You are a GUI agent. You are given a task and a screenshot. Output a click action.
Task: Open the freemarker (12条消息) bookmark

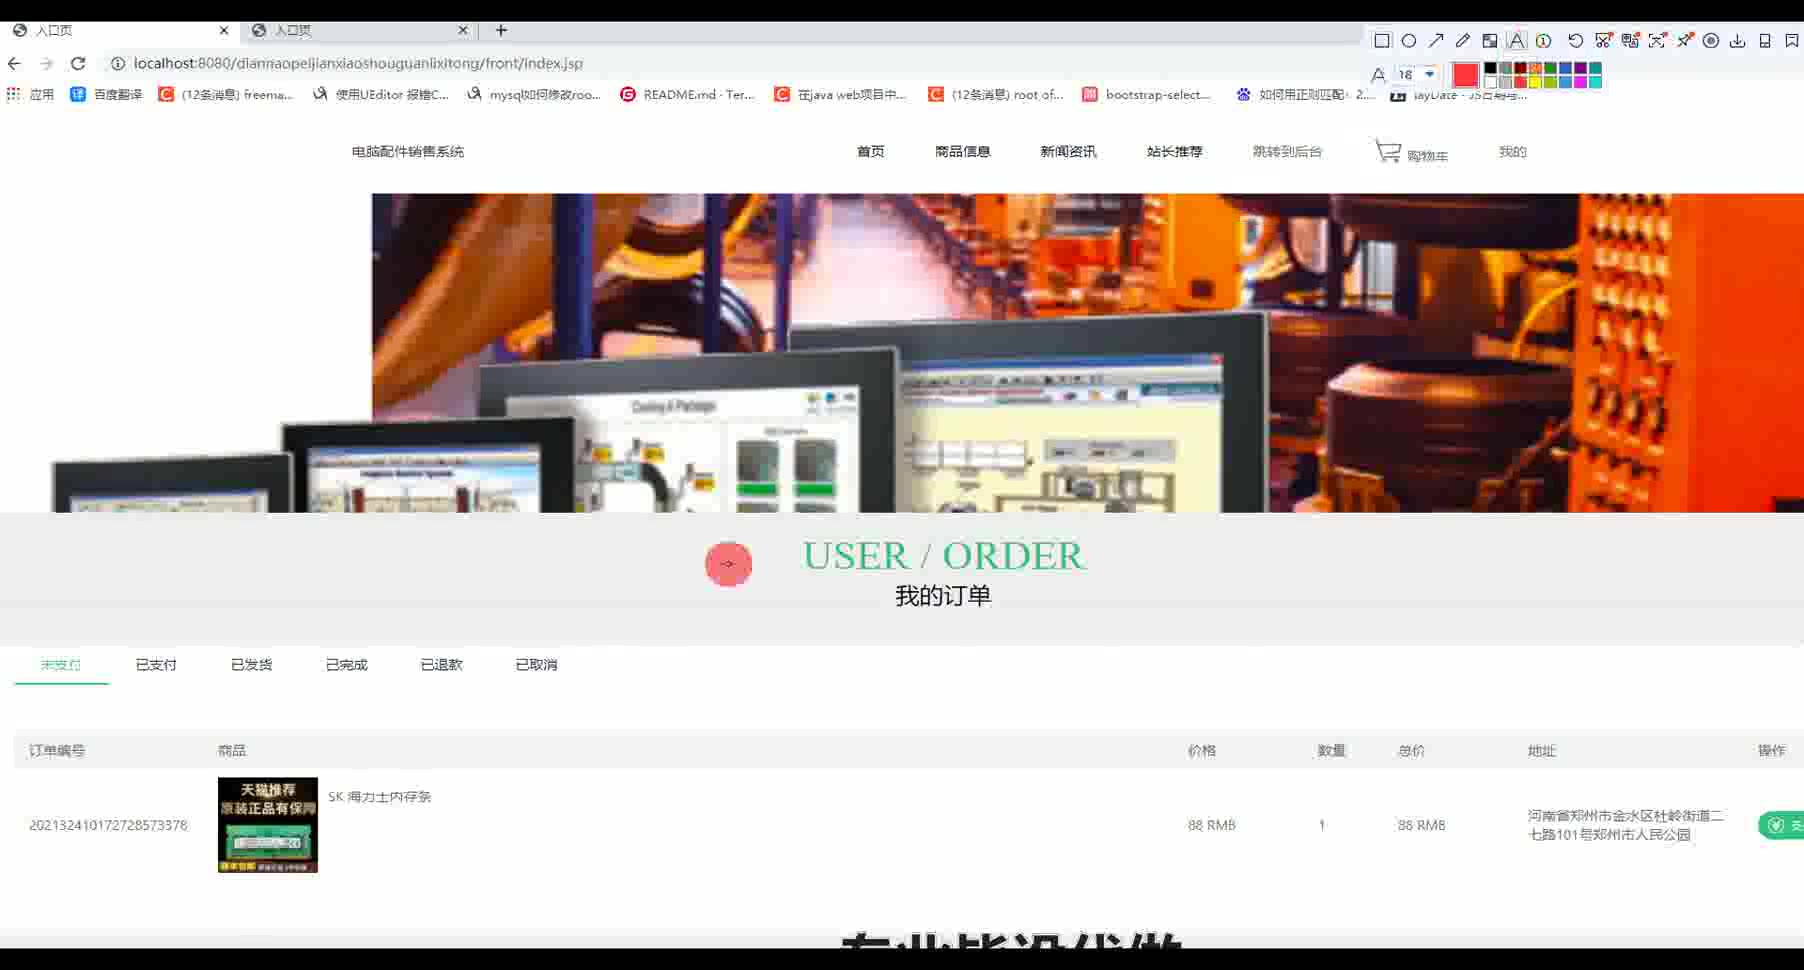[x=226, y=94]
